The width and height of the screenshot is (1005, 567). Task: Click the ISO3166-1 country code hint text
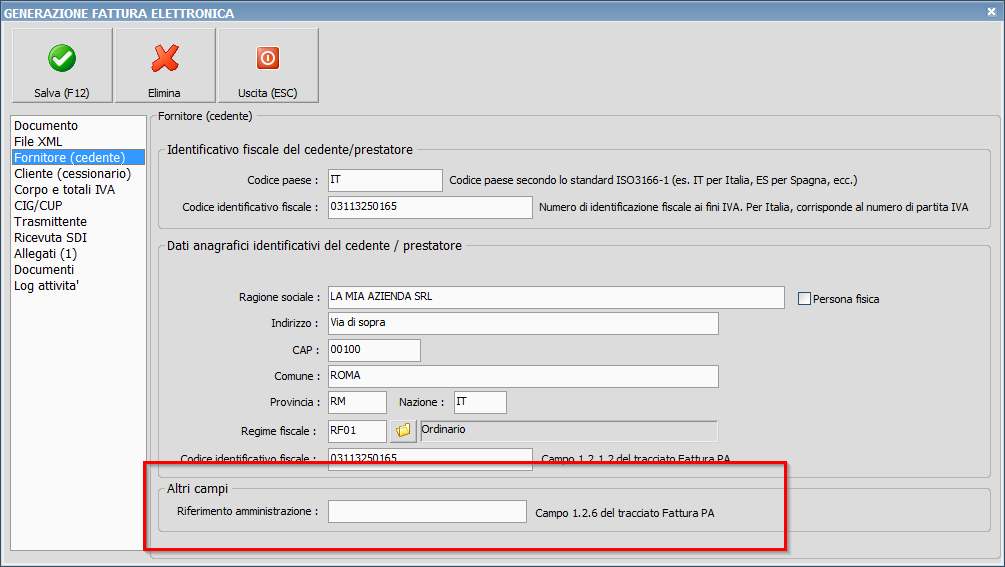(653, 181)
